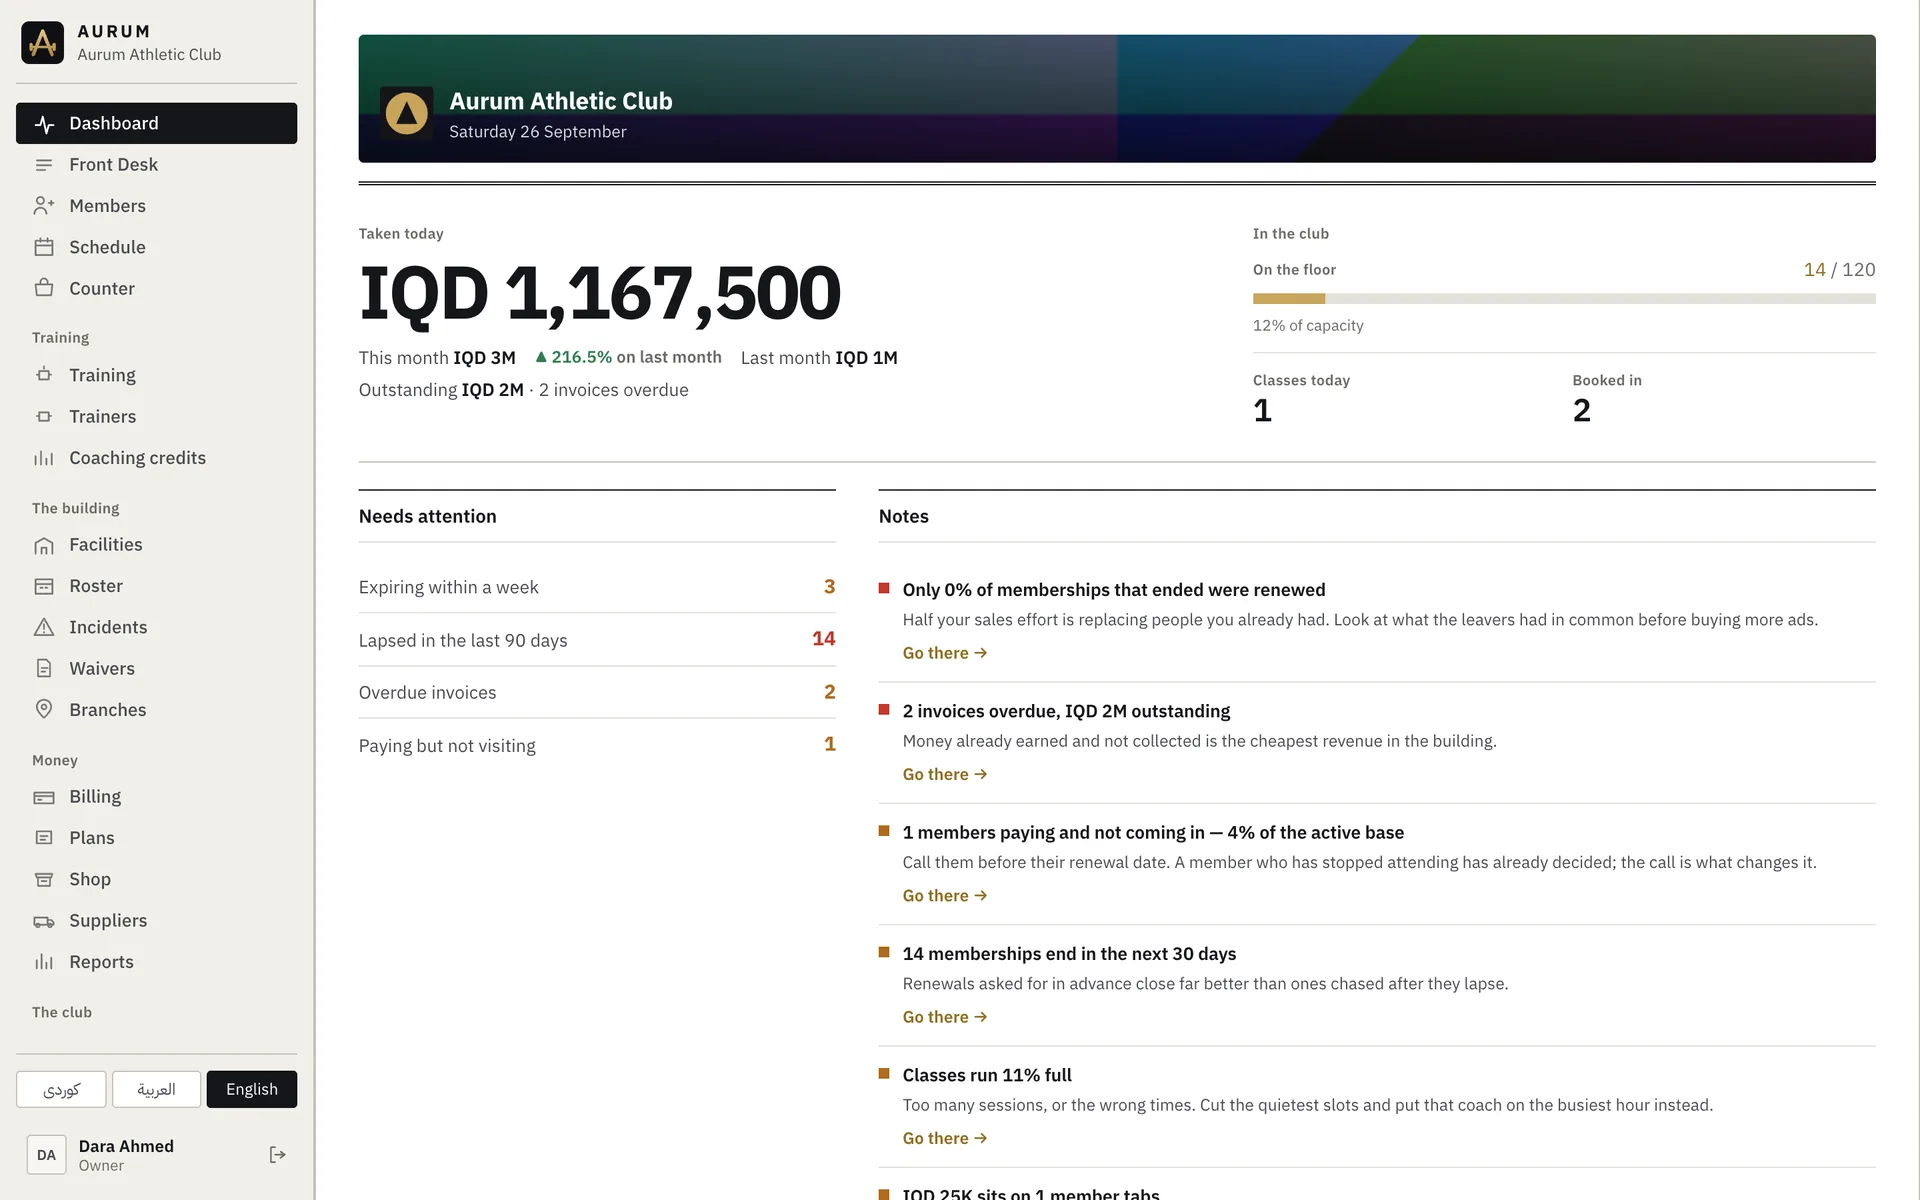Click the Members person-plus icon
This screenshot has width=1920, height=1200.
[x=44, y=206]
